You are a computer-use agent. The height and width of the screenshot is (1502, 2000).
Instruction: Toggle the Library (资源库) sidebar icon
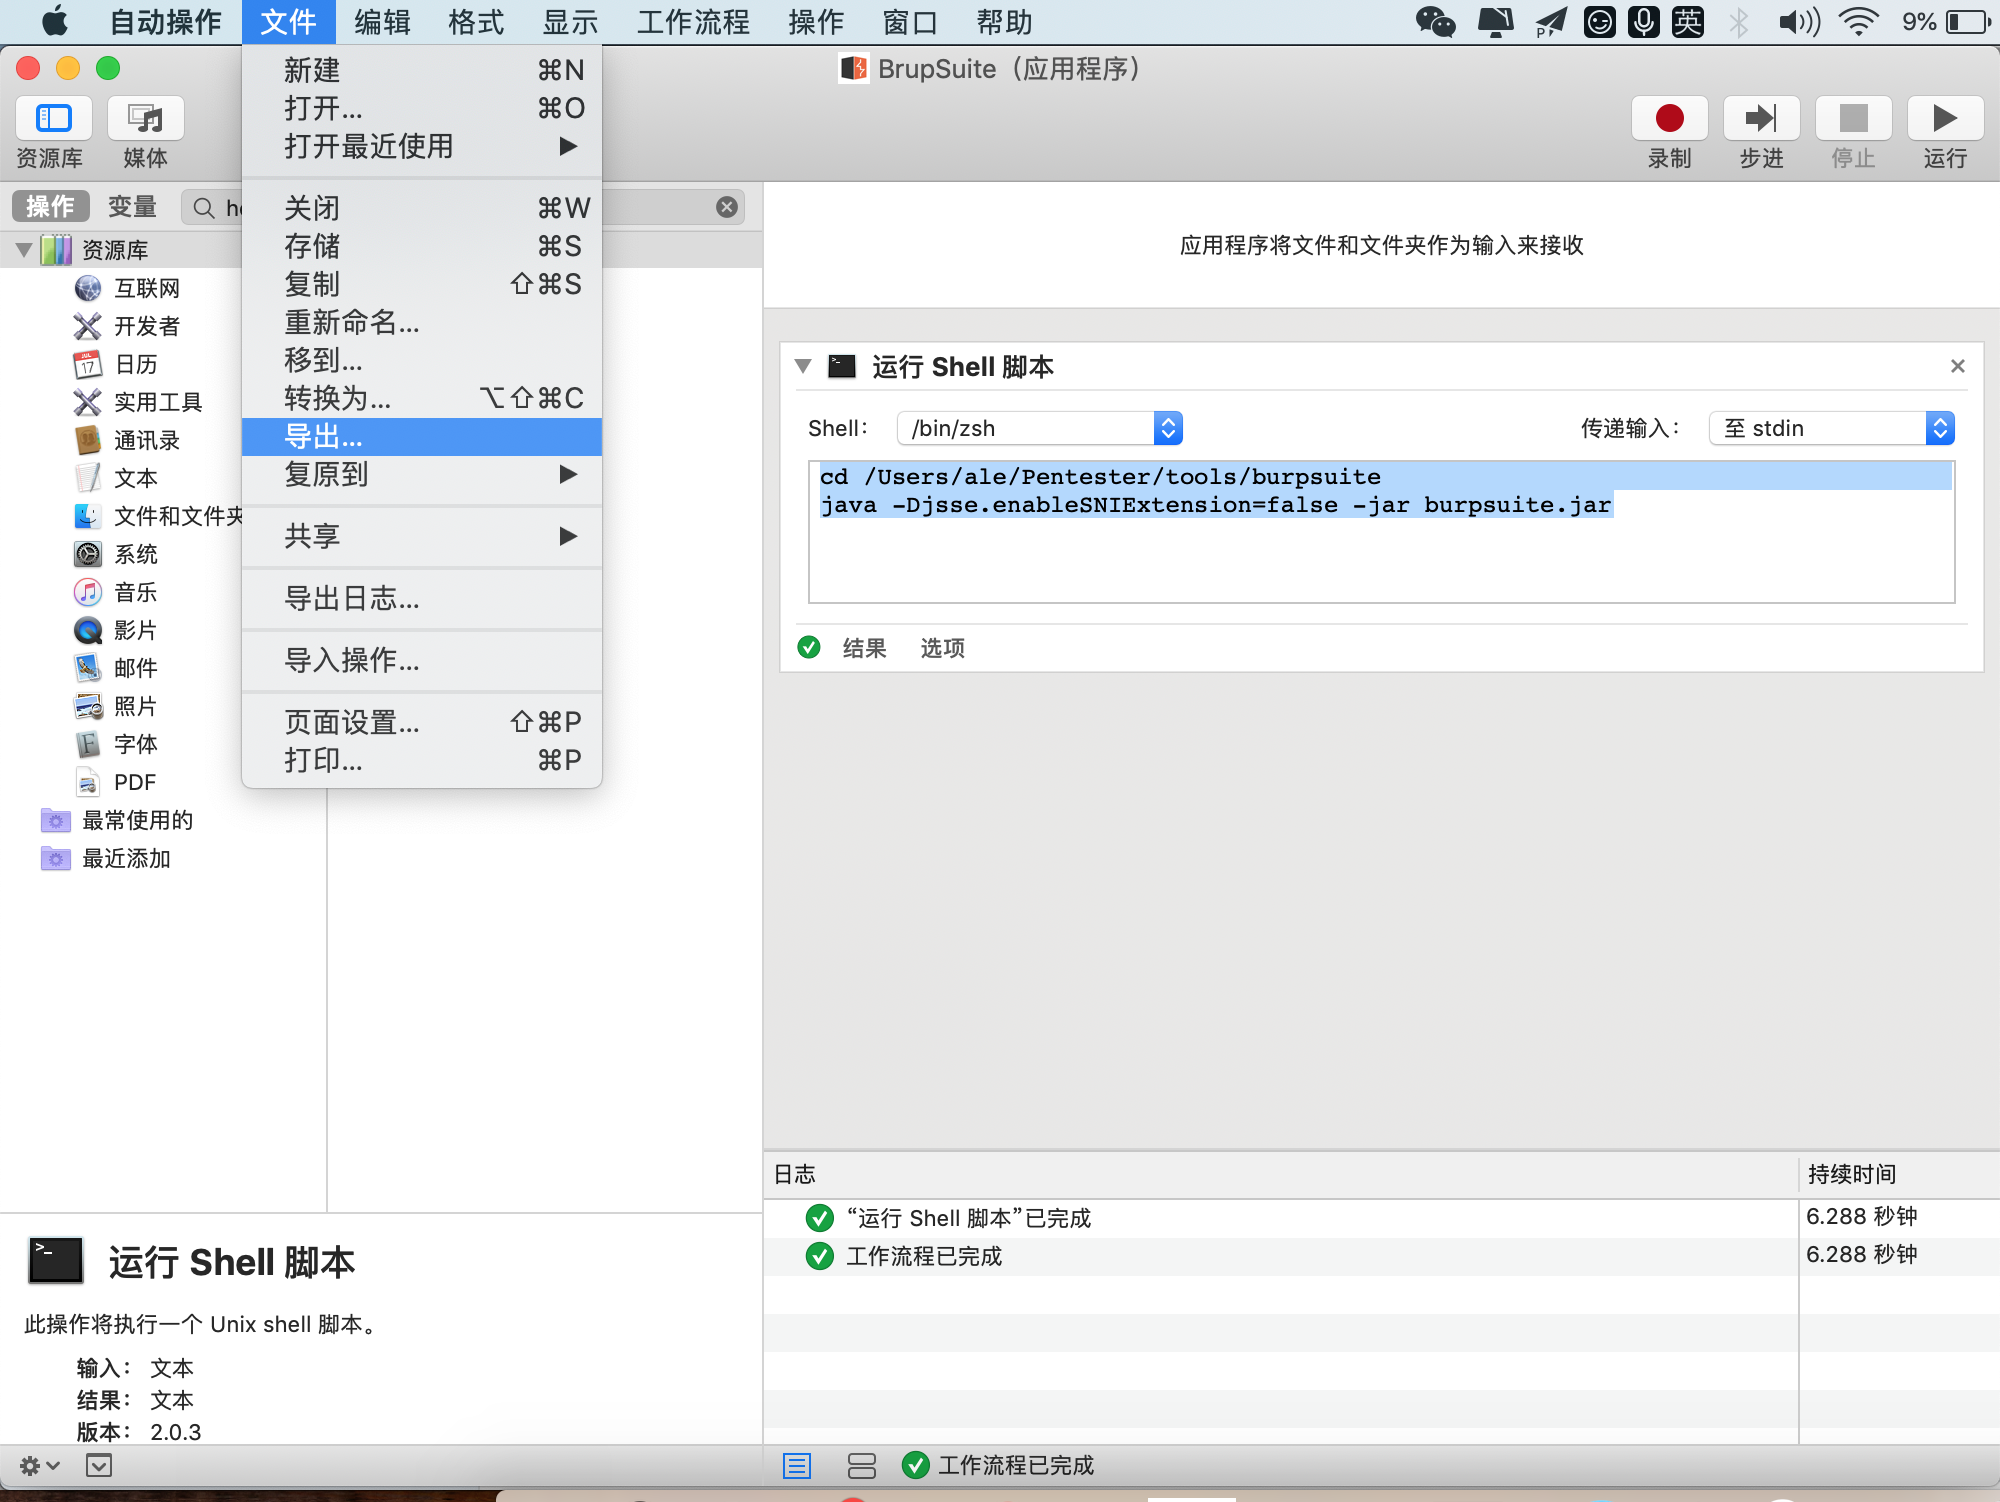click(x=54, y=119)
